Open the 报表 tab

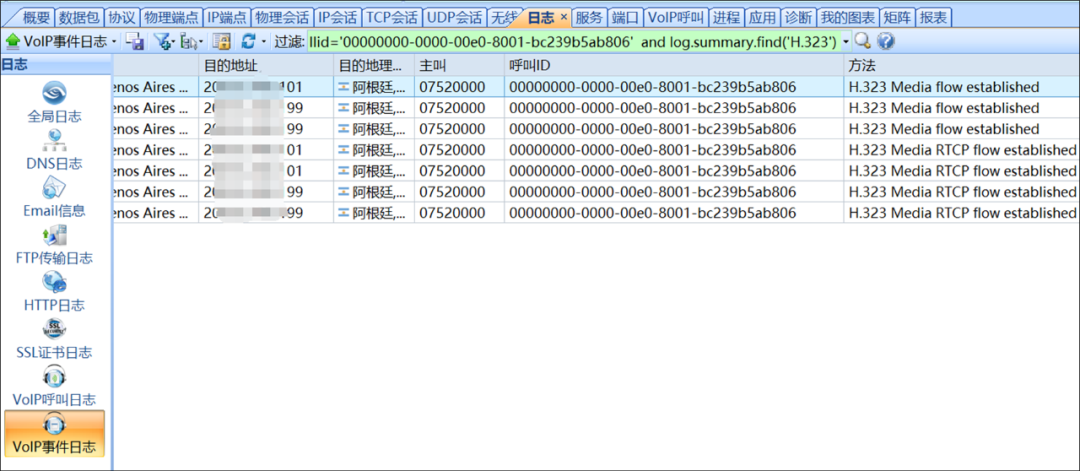click(933, 17)
